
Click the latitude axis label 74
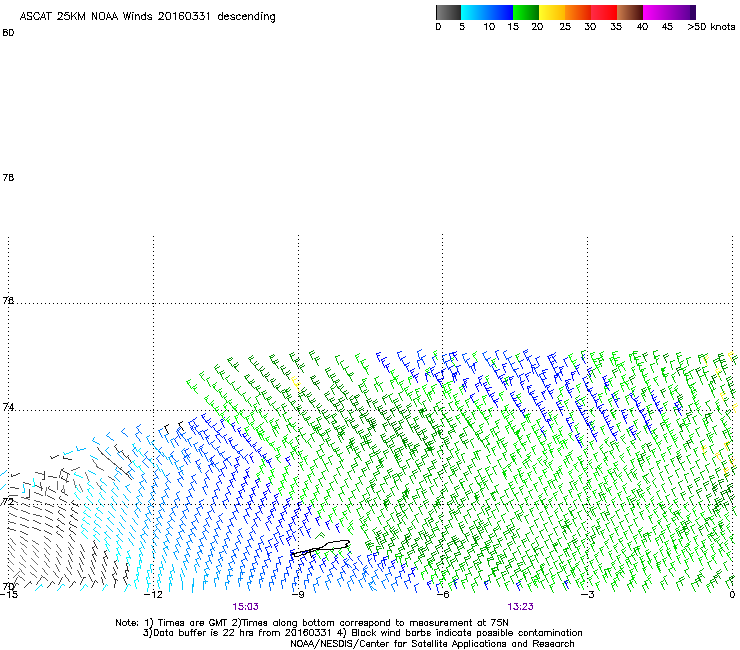[x=8, y=407]
